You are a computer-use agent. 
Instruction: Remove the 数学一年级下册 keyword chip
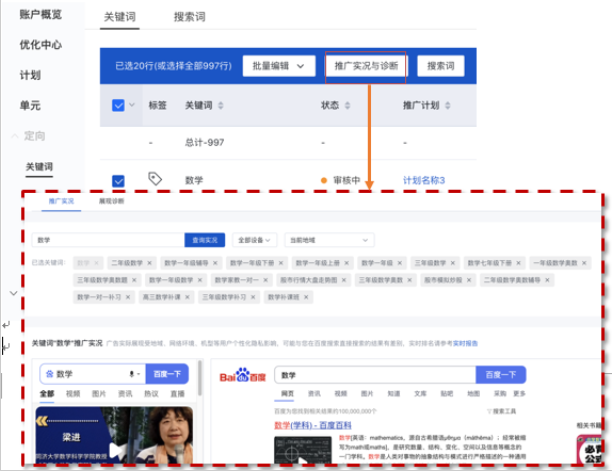point(281,263)
